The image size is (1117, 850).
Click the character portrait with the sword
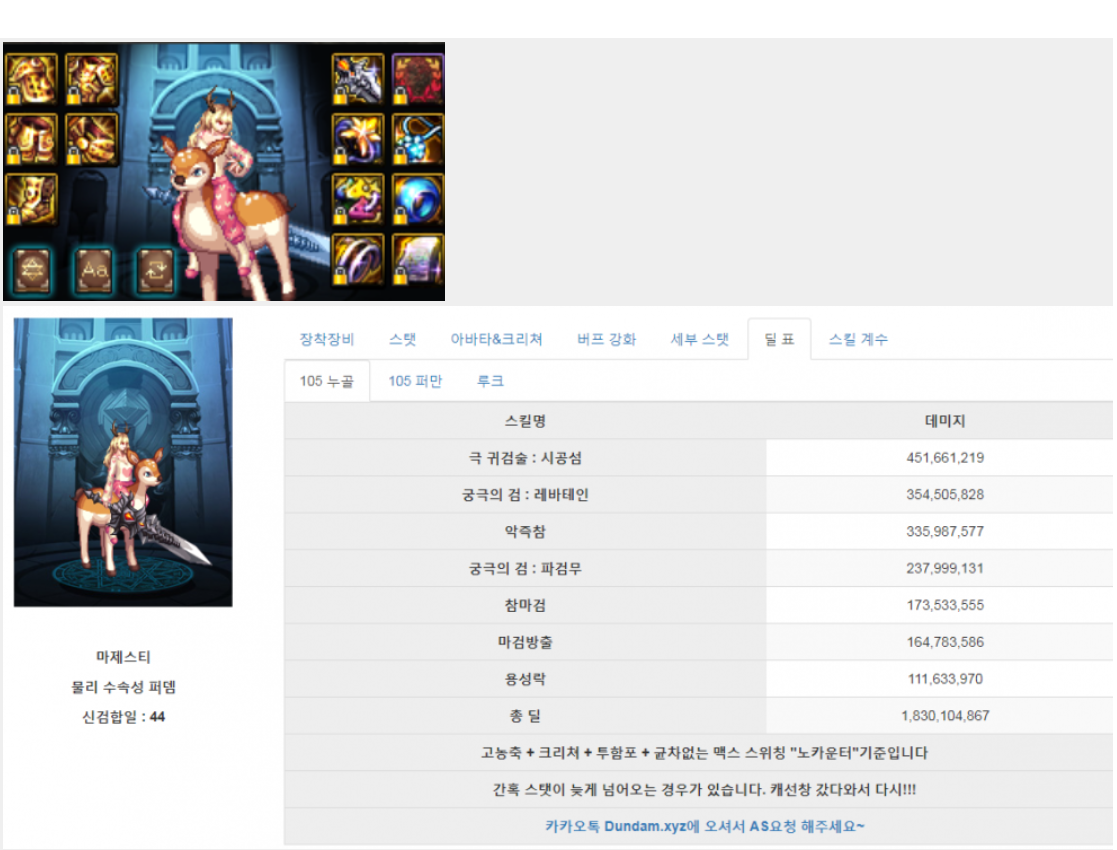point(123,462)
